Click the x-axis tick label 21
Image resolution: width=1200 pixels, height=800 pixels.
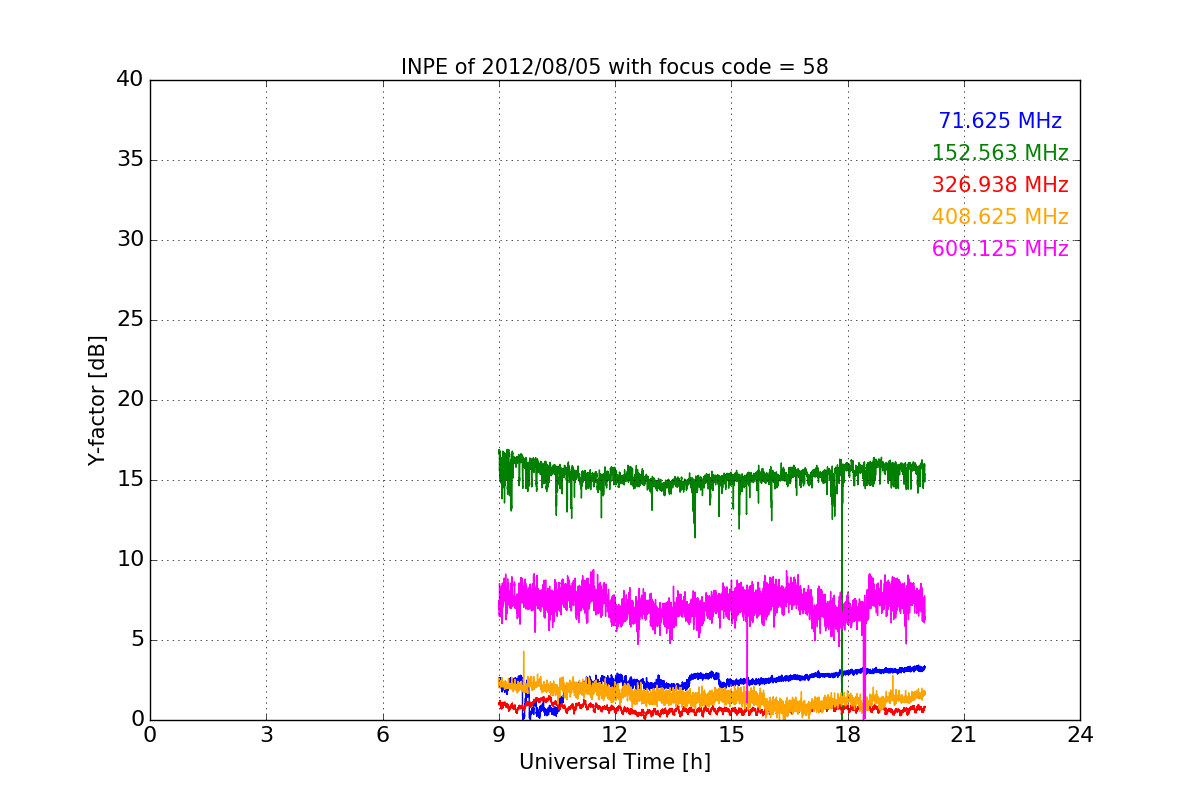pos(964,734)
